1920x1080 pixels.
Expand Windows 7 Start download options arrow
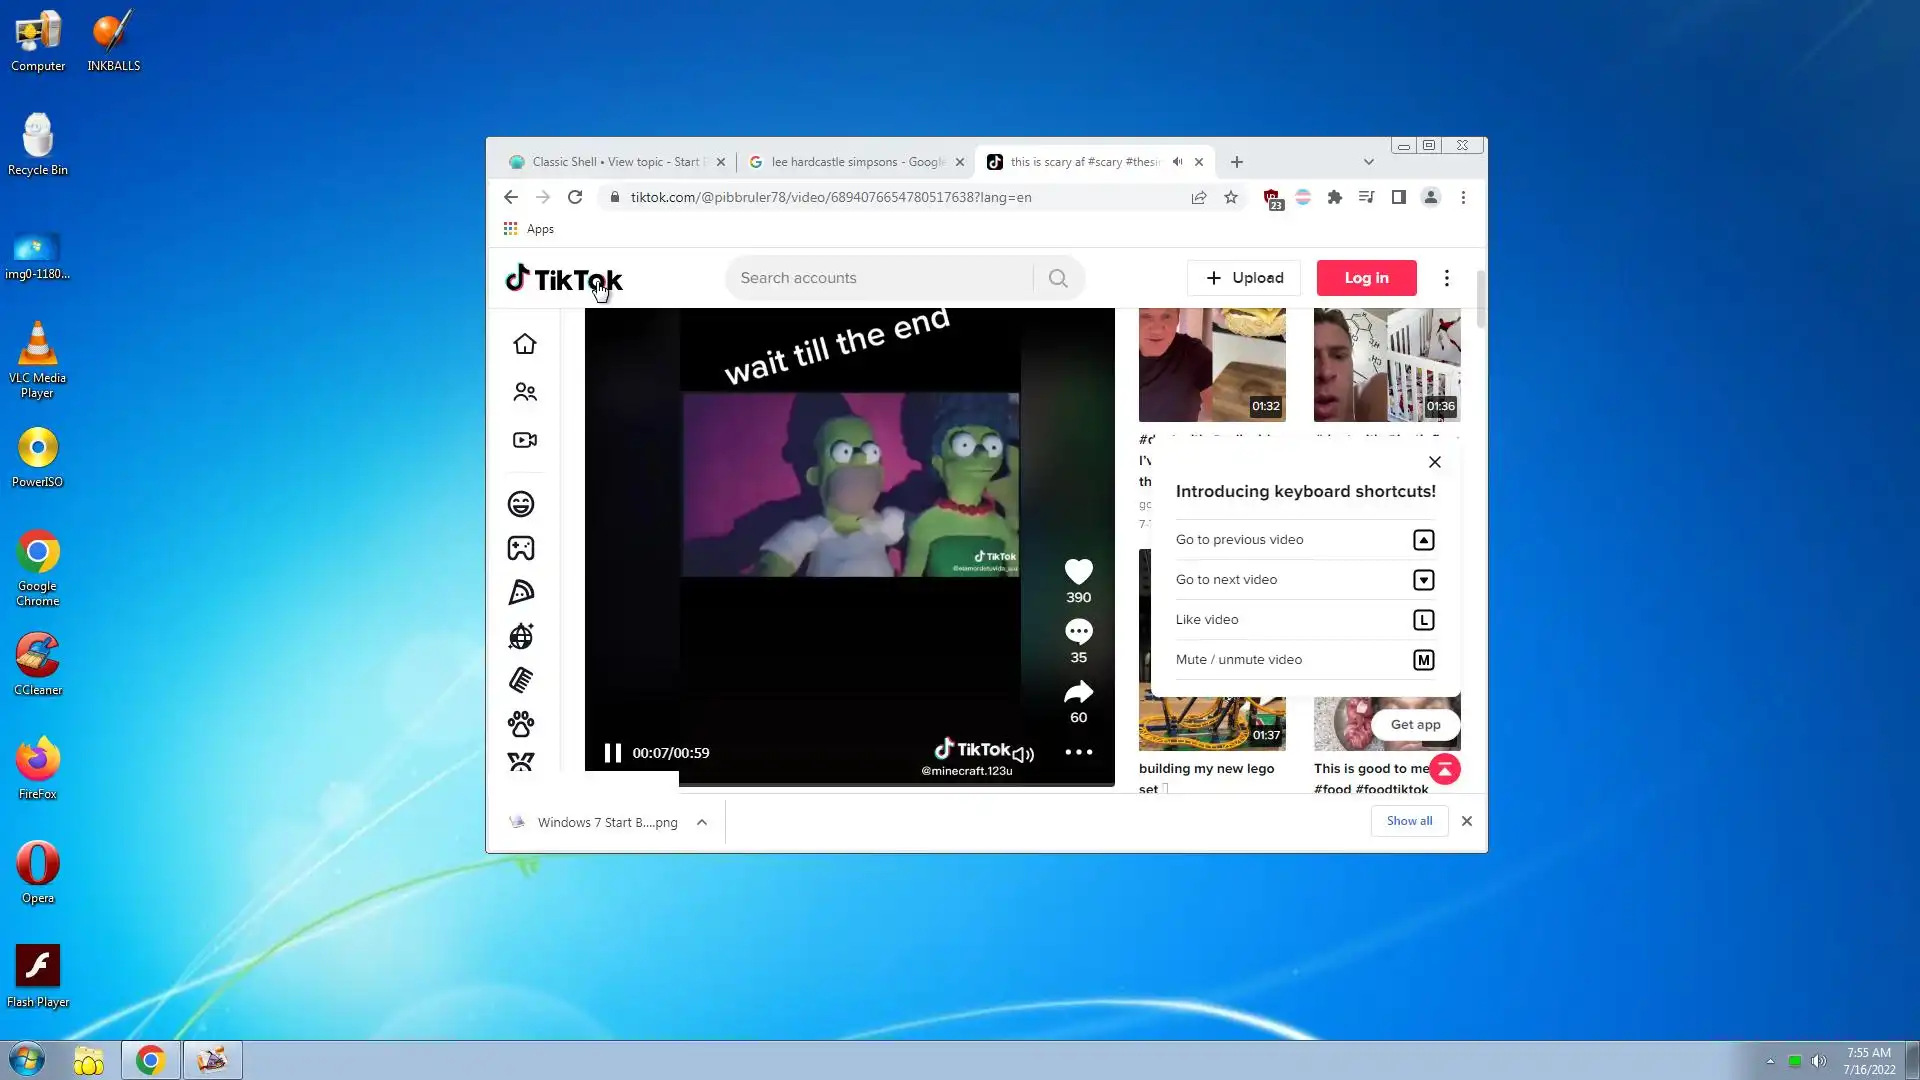(702, 822)
